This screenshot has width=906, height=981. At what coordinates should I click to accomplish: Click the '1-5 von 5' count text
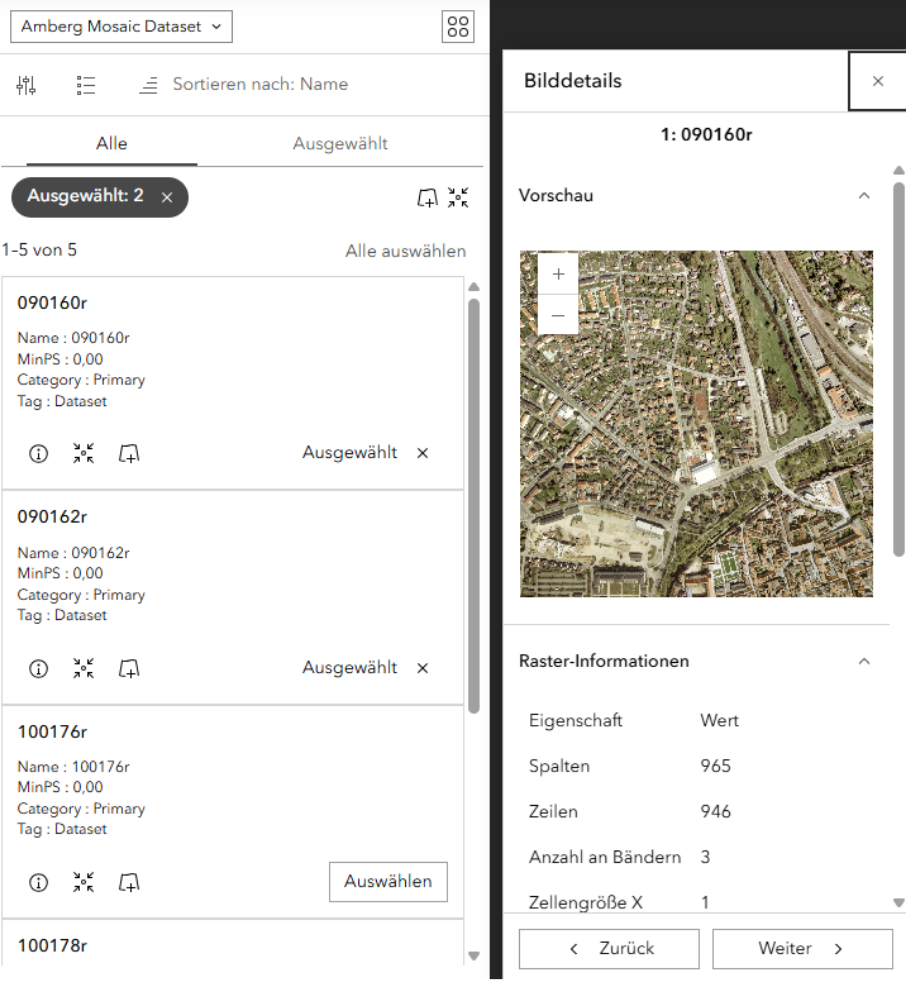pos(39,250)
